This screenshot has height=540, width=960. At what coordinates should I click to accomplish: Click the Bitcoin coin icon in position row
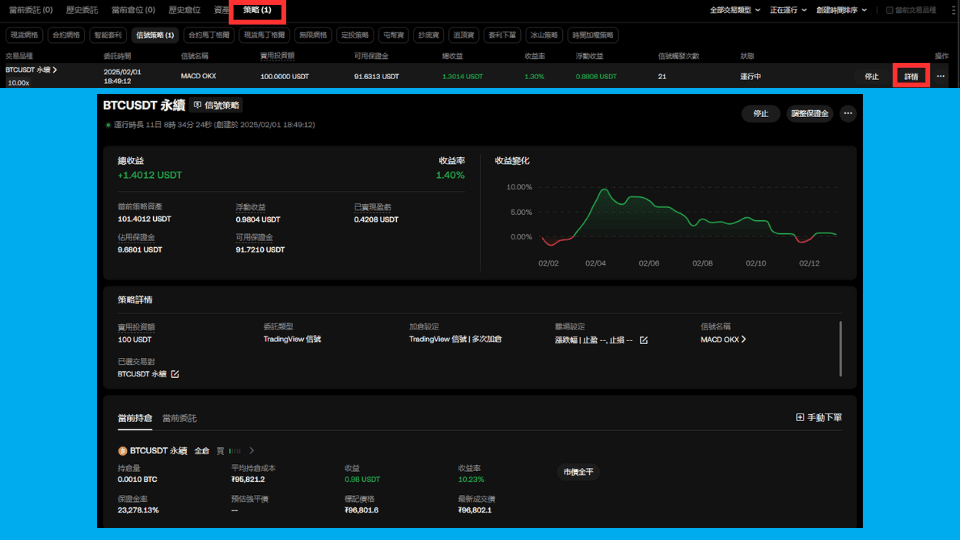click(122, 451)
